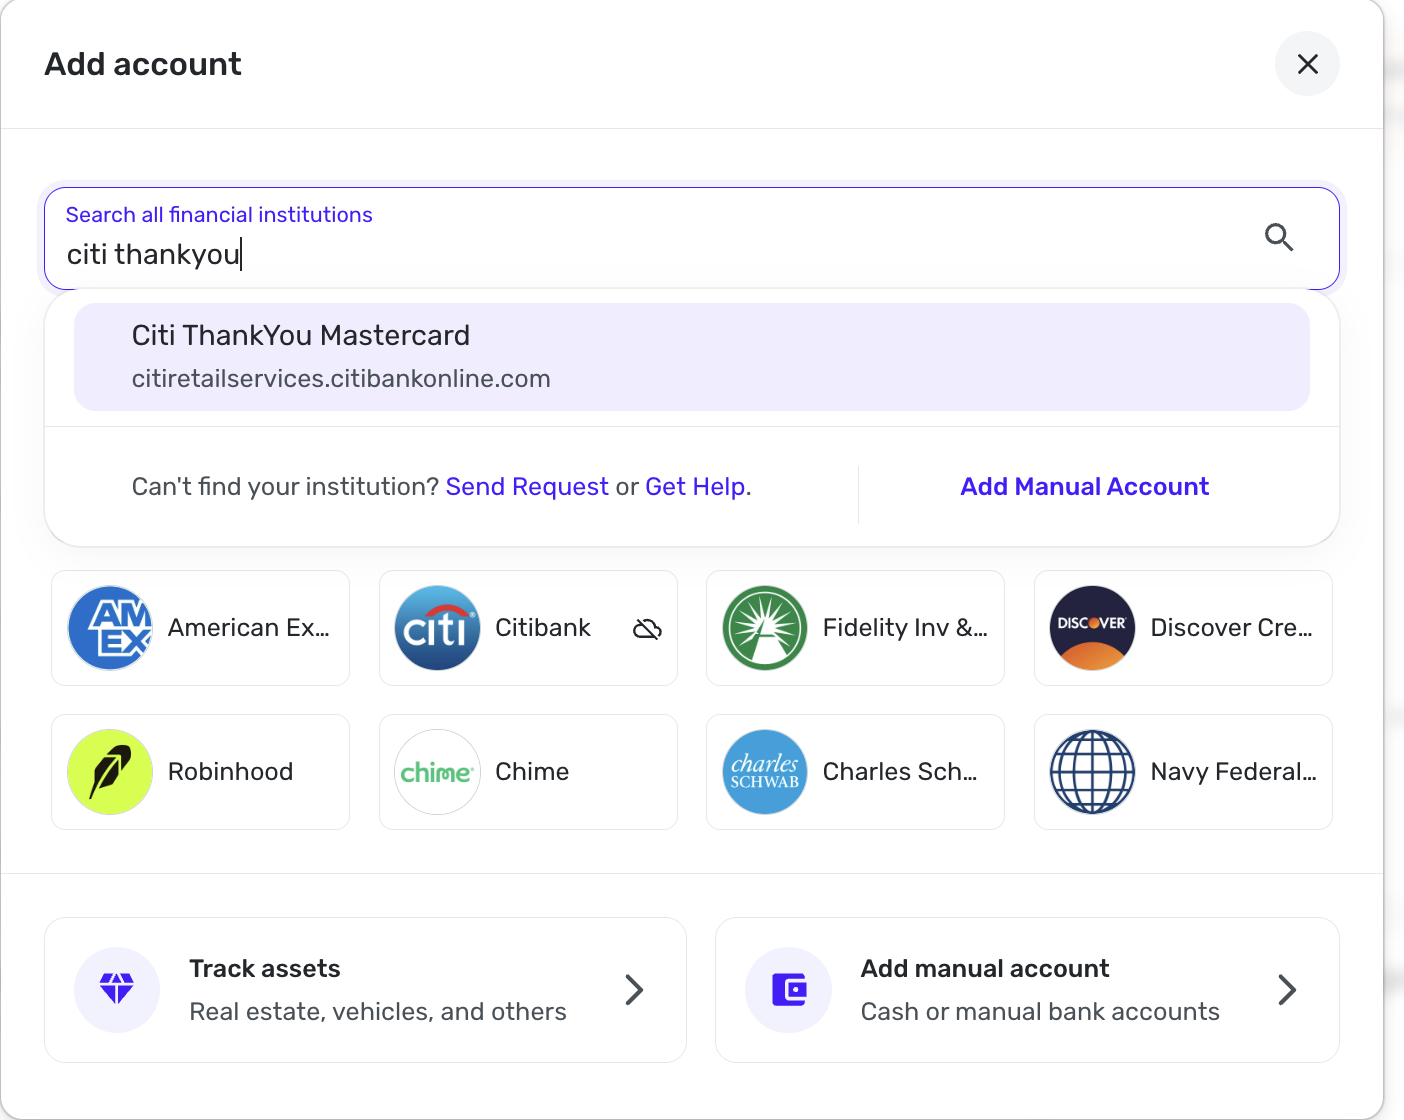The image size is (1404, 1120).
Task: Click the Discover logo icon
Action: click(1092, 628)
